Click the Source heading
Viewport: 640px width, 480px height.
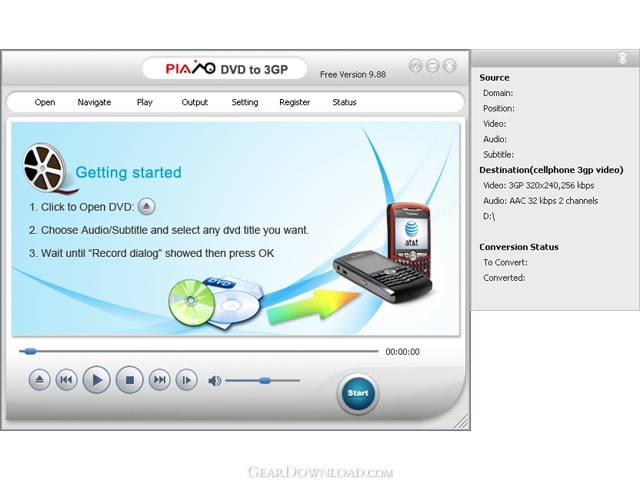tap(494, 78)
